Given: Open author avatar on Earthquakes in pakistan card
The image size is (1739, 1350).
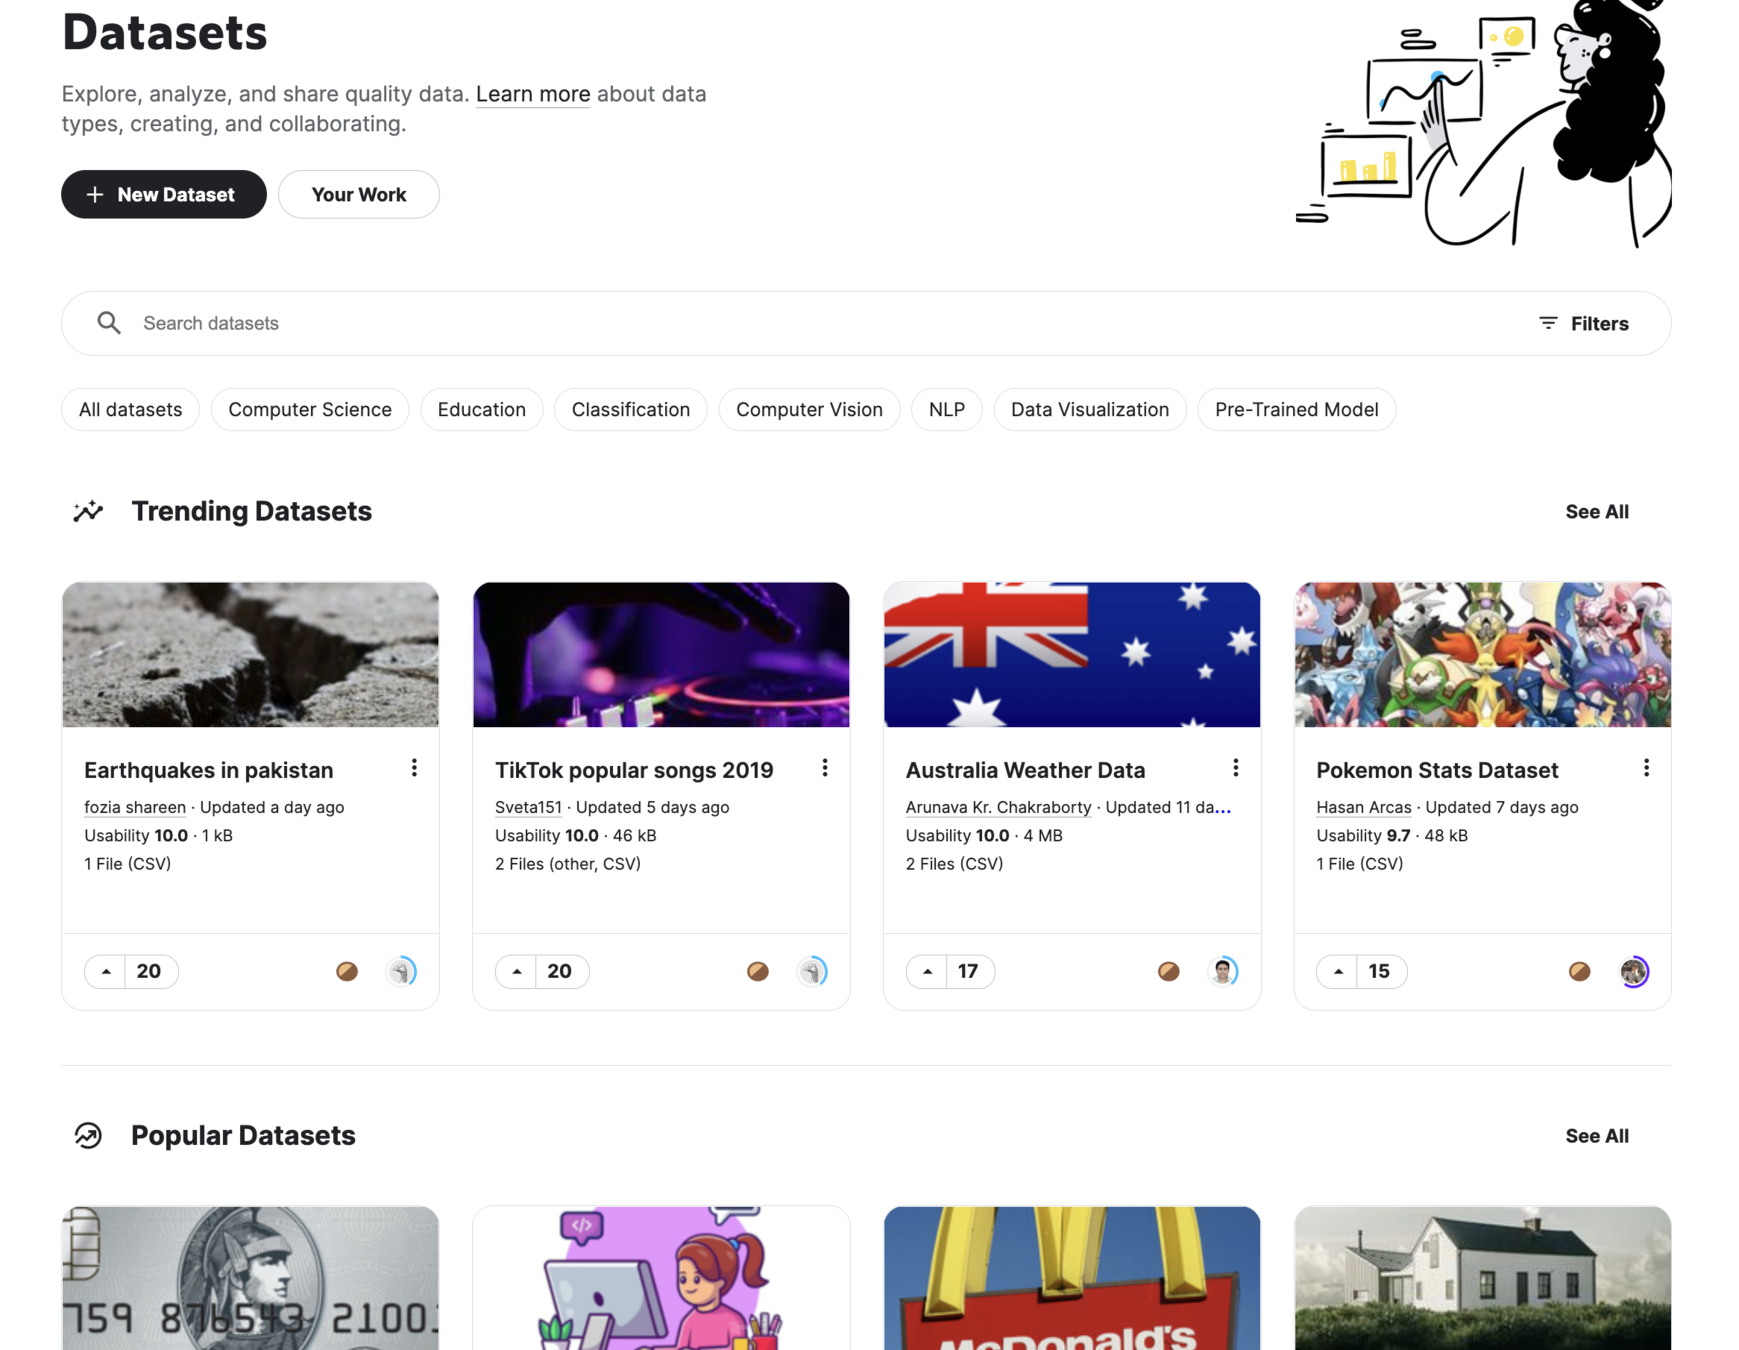Looking at the screenshot, I should (x=401, y=971).
